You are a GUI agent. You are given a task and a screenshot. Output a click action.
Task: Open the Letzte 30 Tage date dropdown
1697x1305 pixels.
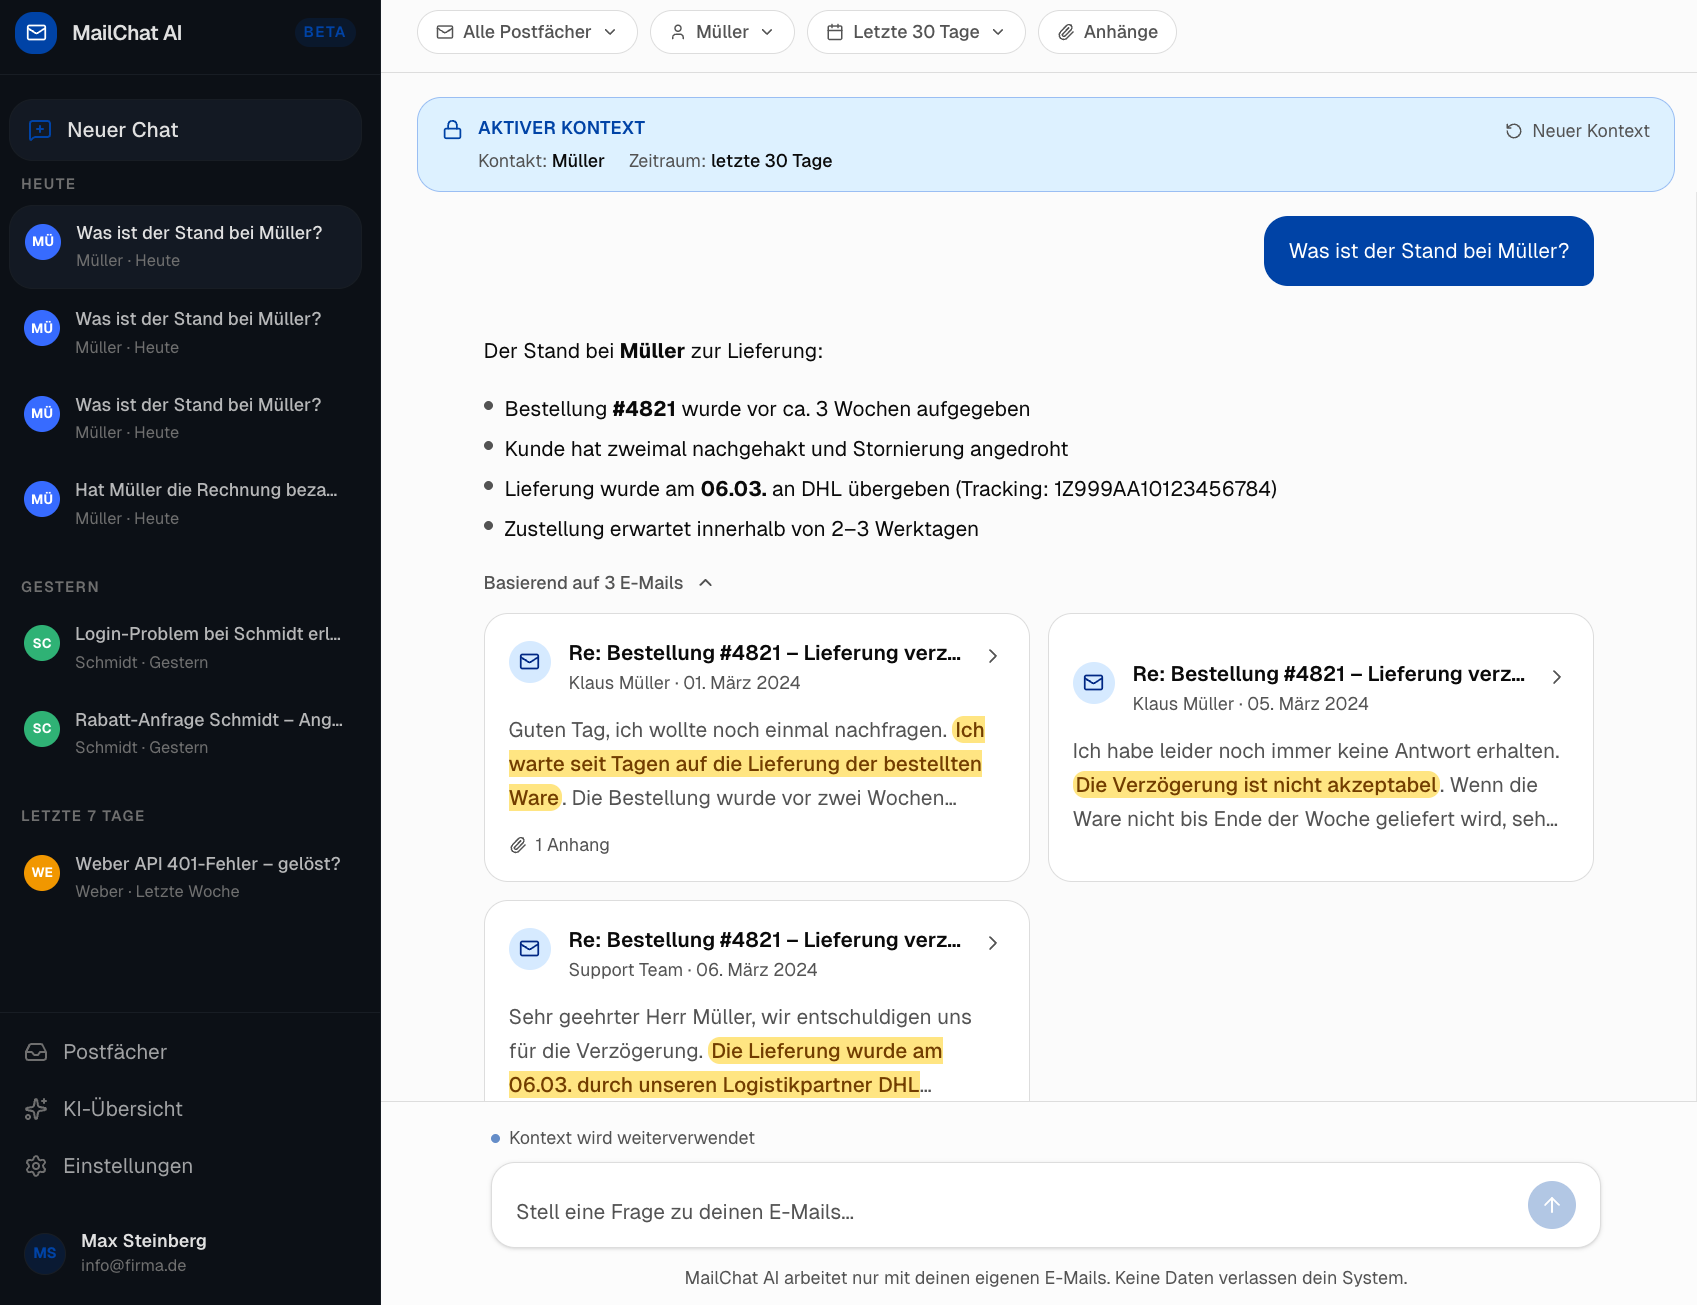tap(915, 32)
